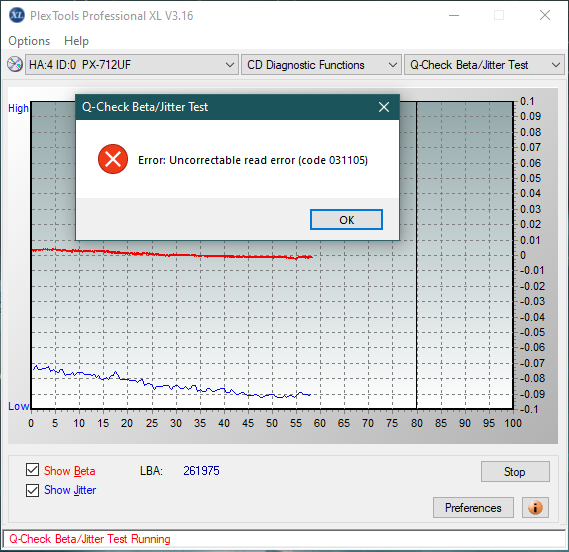Click the orange info icon button
Image resolution: width=569 pixels, height=552 pixels.
[535, 507]
